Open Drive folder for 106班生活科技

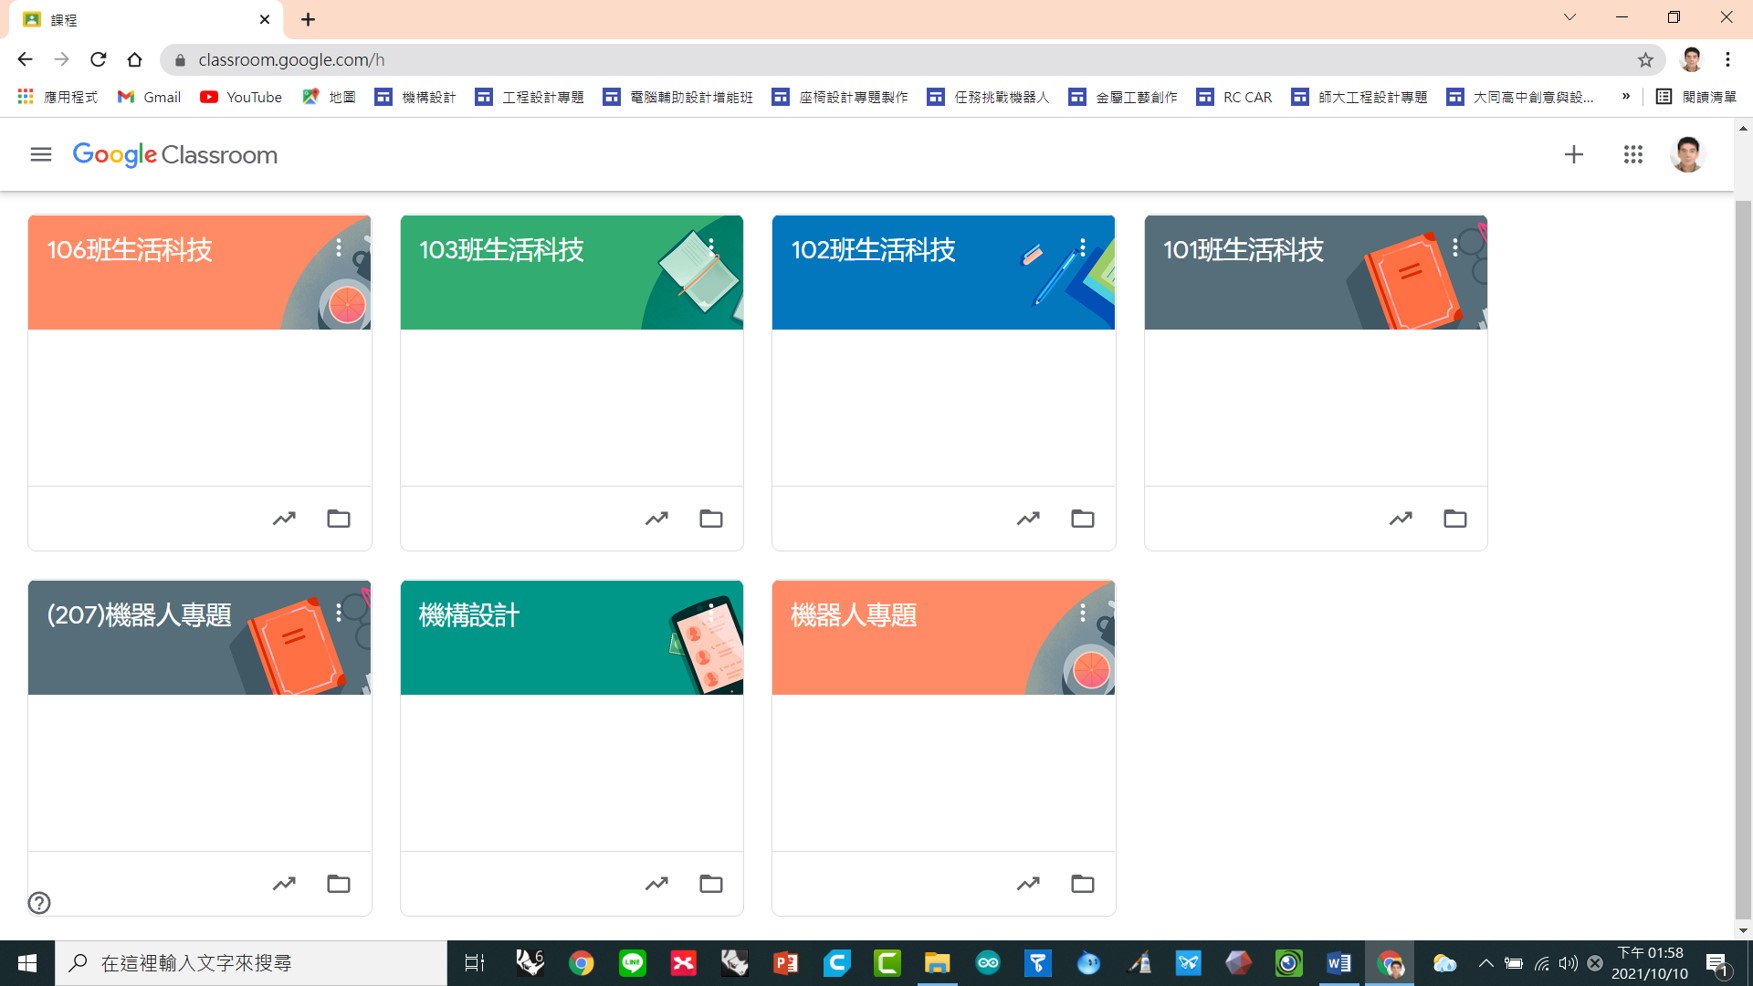tap(338, 518)
